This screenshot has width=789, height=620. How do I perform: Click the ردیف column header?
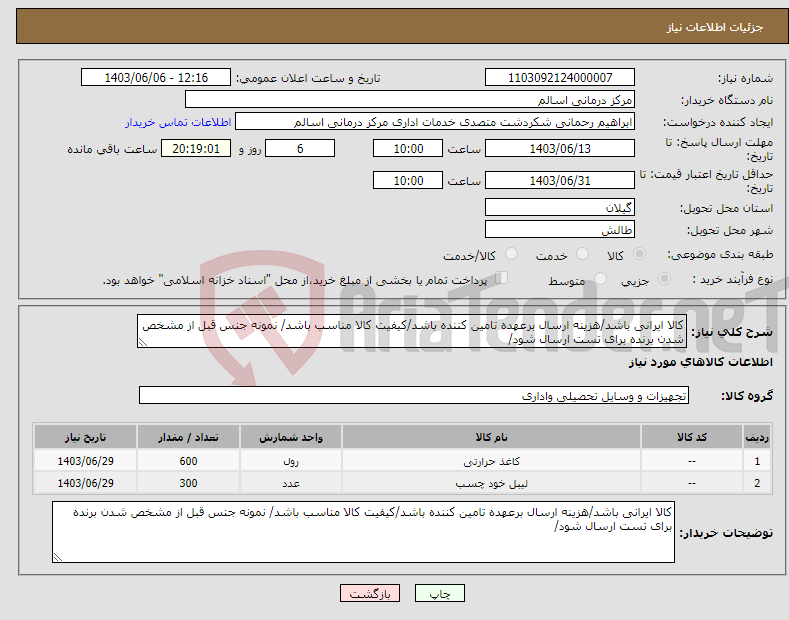pos(757,437)
